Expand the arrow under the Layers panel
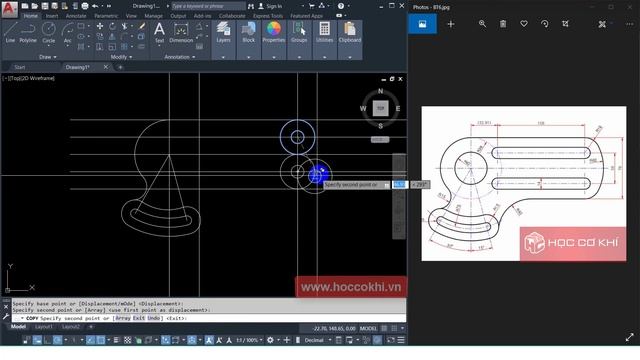Screen dimensions: 640x360 click(223, 58)
